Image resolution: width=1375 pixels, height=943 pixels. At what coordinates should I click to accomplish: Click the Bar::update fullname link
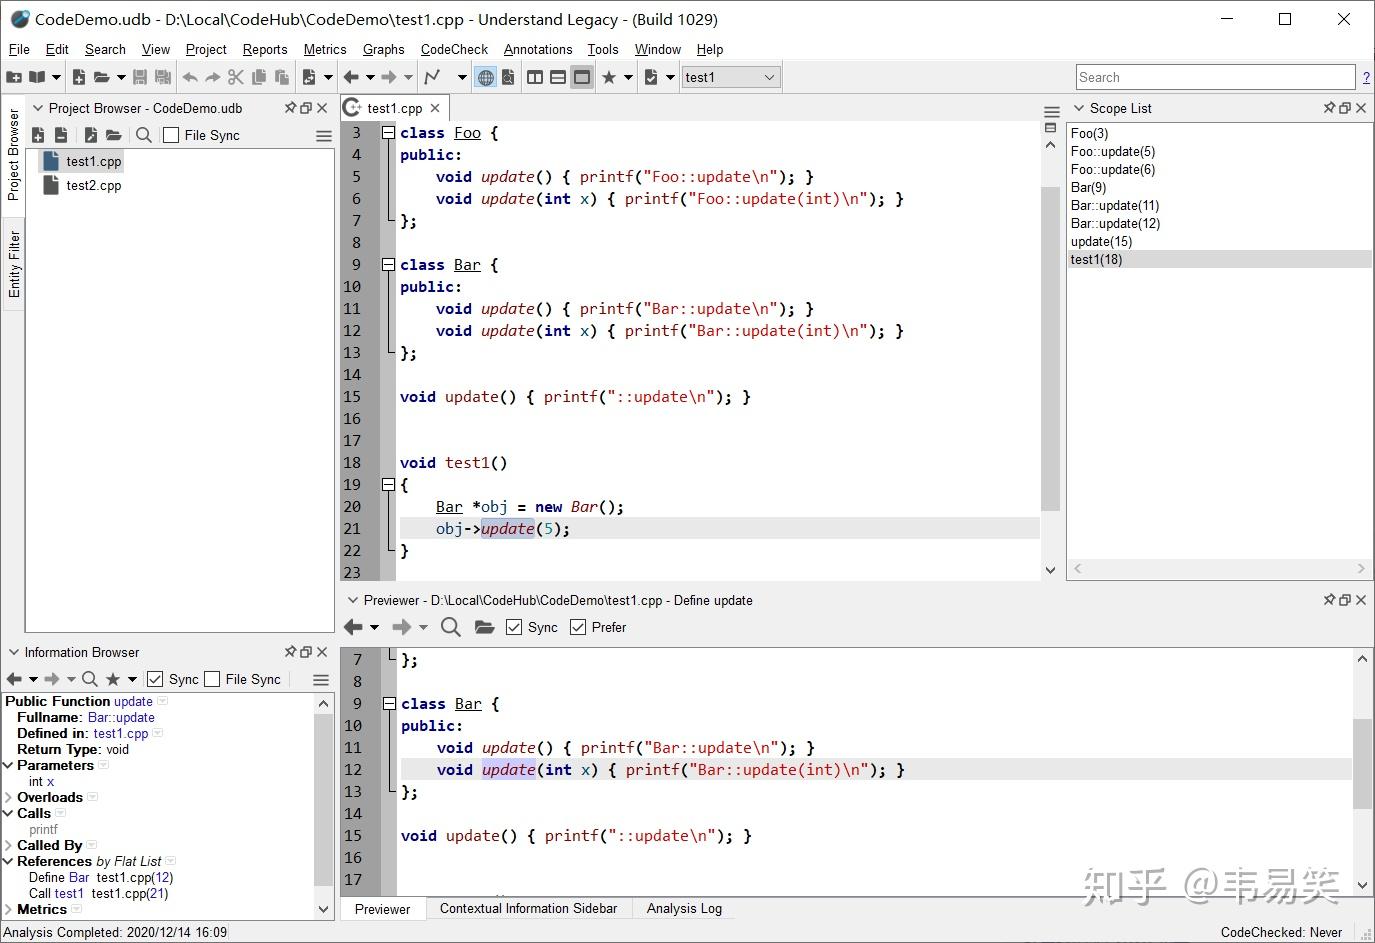[x=121, y=717]
